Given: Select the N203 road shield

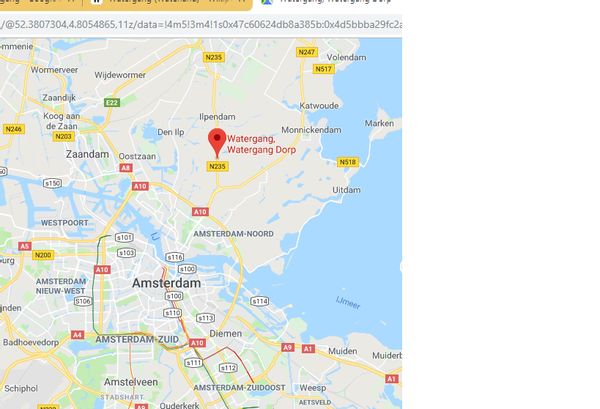Looking at the screenshot, I should (64, 137).
